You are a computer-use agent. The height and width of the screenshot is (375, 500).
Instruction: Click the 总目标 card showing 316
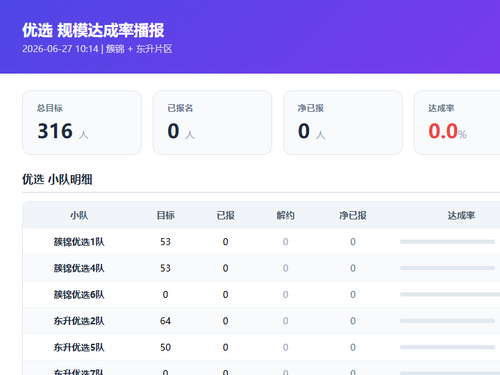(x=82, y=122)
